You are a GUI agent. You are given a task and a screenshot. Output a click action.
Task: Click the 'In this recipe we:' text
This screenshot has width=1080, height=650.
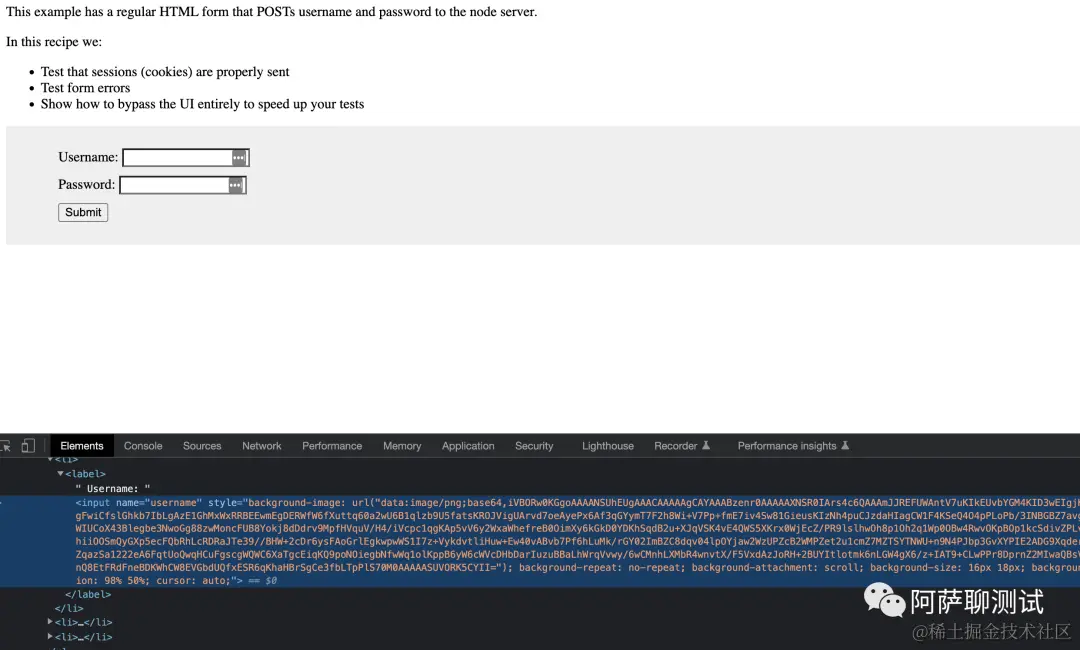point(54,41)
